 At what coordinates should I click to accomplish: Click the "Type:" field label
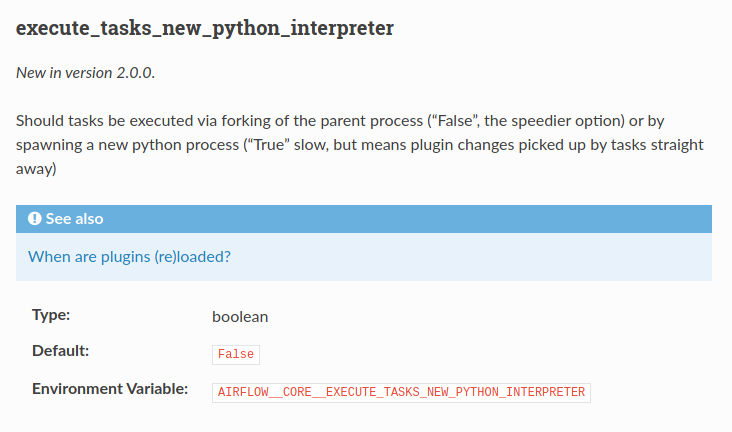51,315
